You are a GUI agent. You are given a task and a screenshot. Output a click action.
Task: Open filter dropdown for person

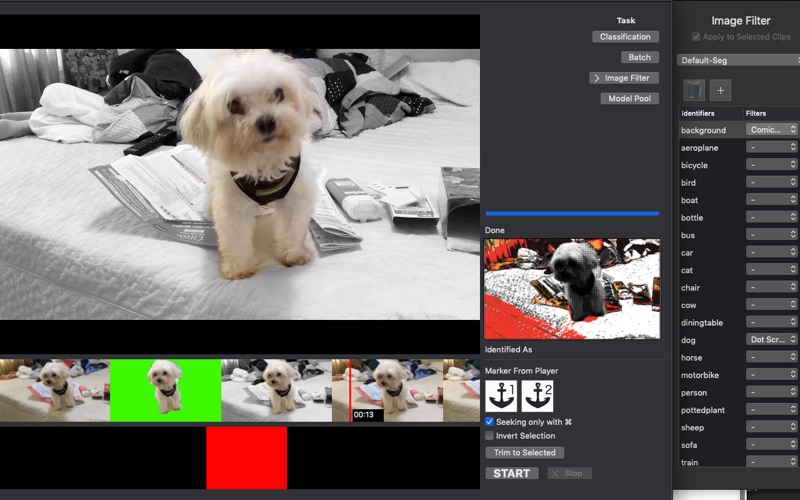[771, 393]
